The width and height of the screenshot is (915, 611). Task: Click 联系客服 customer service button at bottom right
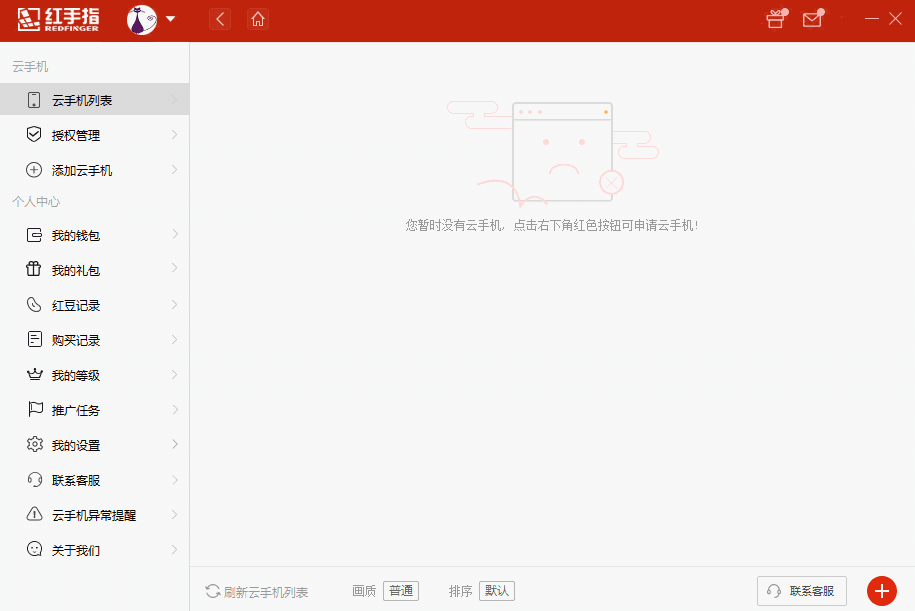tap(801, 590)
